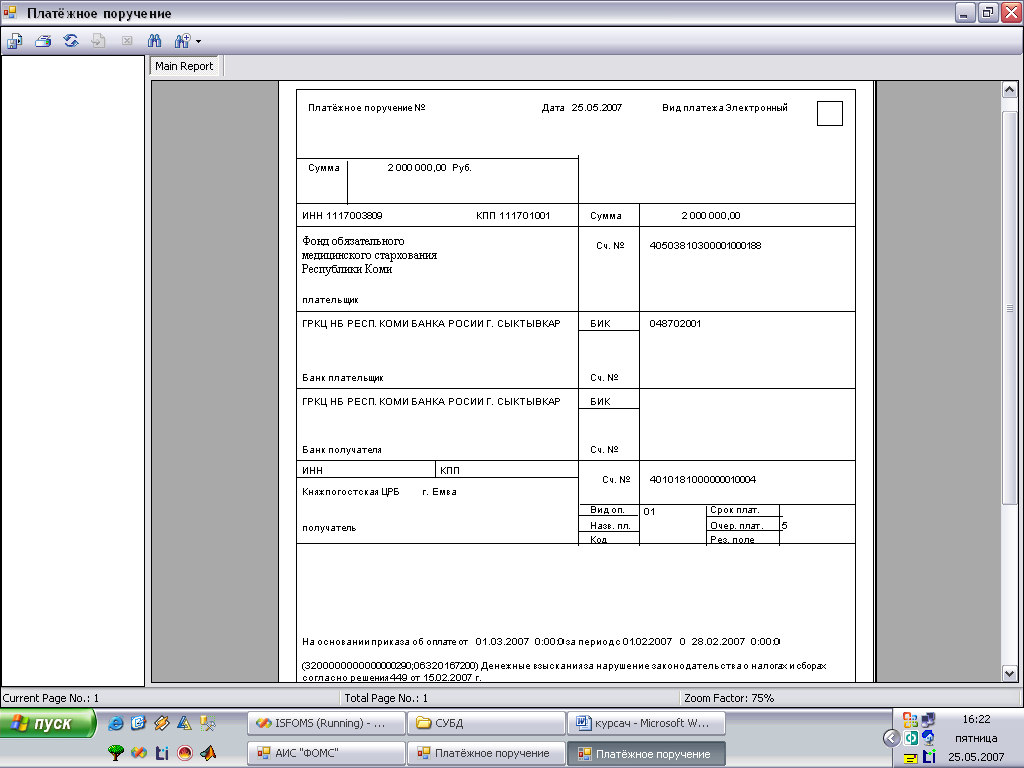Click the Print Report printer icon

pos(43,41)
